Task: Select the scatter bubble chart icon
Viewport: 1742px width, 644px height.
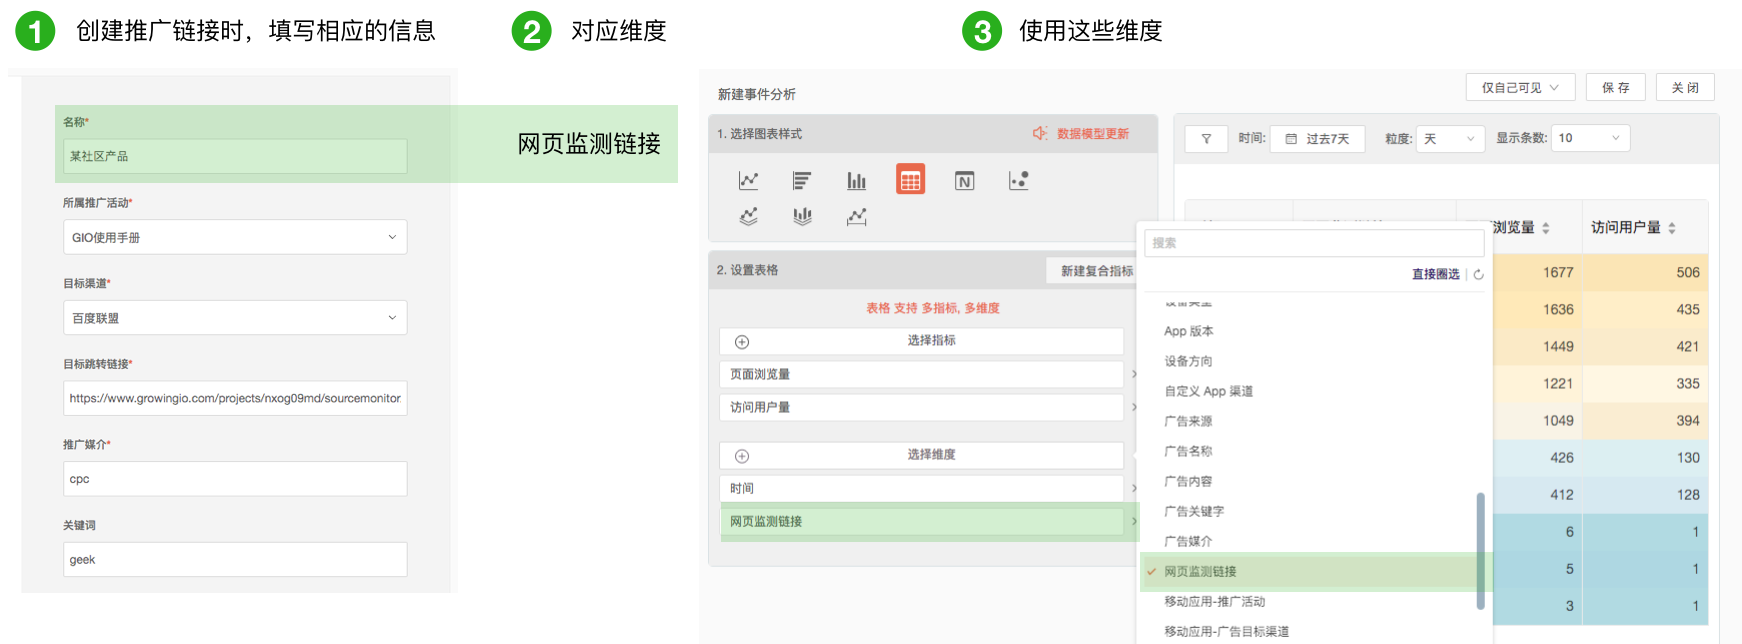Action: pyautogui.click(x=1018, y=181)
